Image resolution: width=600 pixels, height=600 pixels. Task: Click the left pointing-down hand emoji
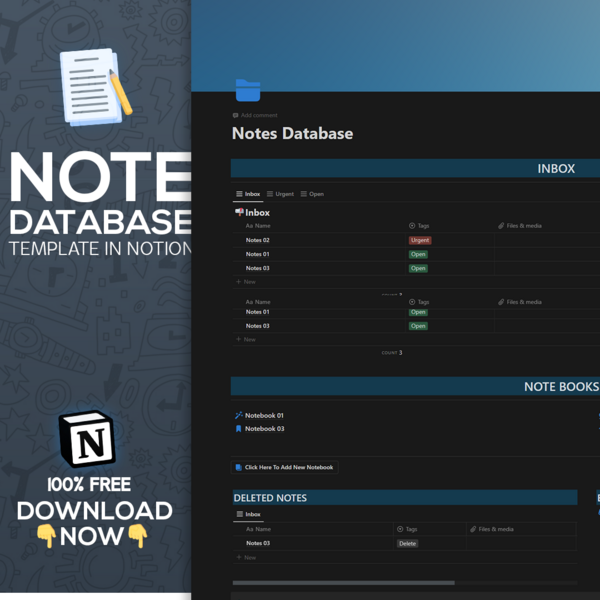pos(46,536)
